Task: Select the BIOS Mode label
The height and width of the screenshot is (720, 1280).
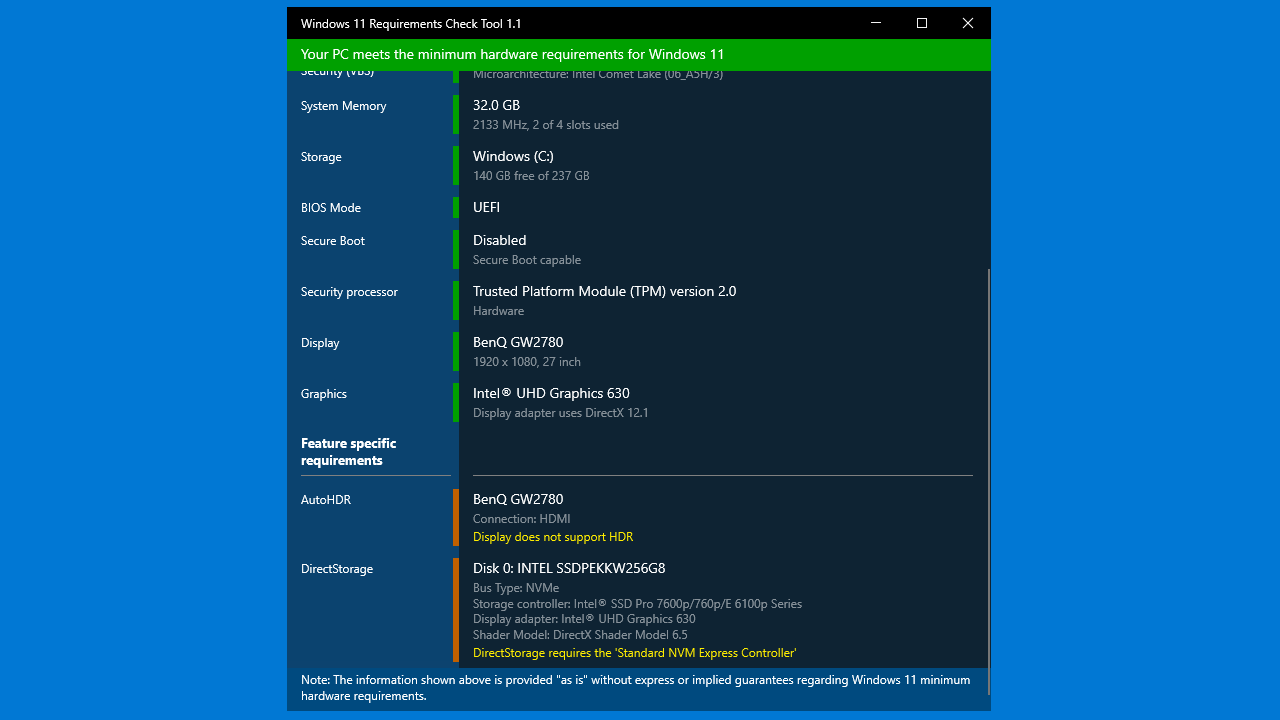Action: [331, 208]
